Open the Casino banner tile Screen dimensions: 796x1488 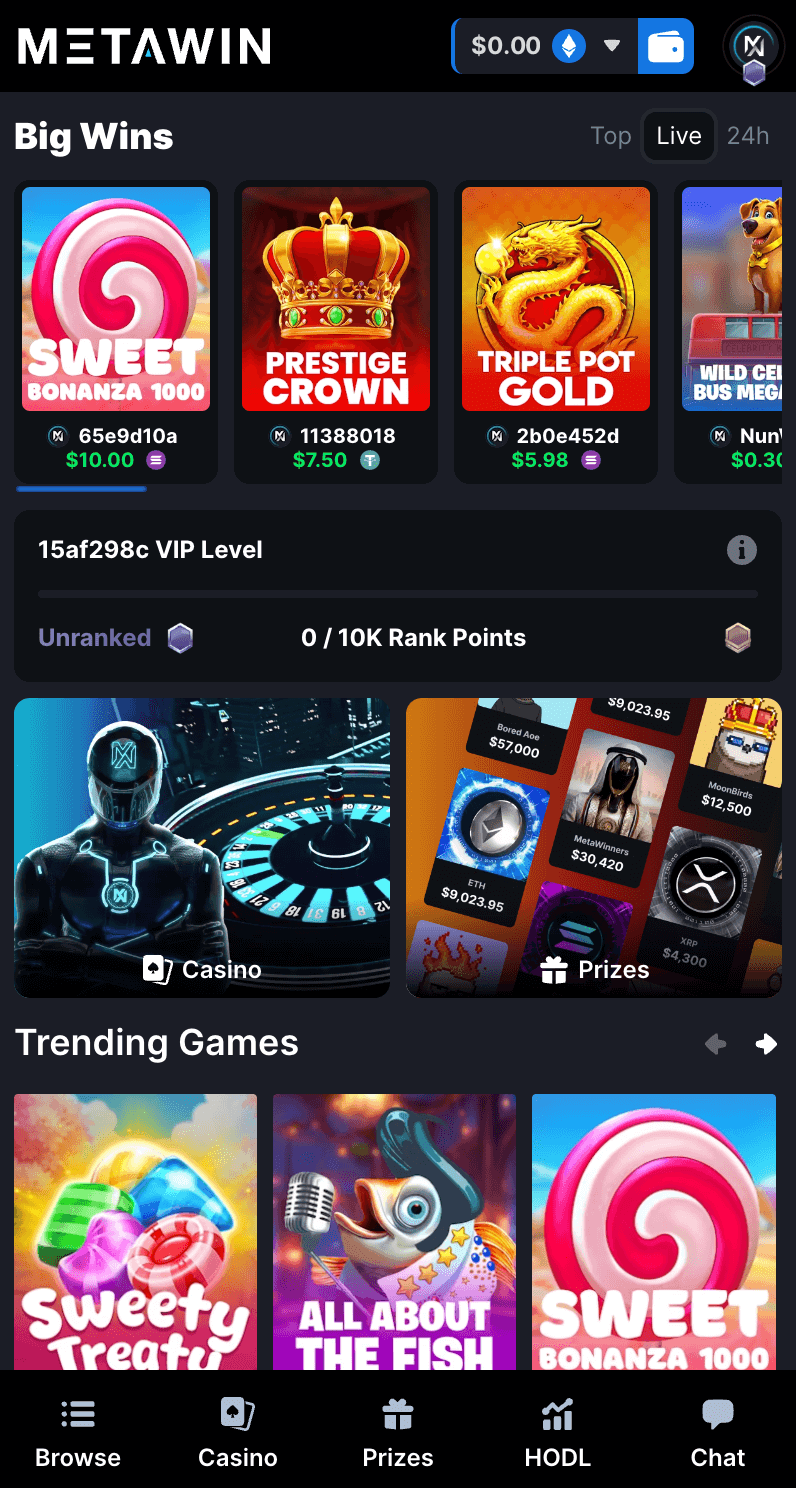202,847
